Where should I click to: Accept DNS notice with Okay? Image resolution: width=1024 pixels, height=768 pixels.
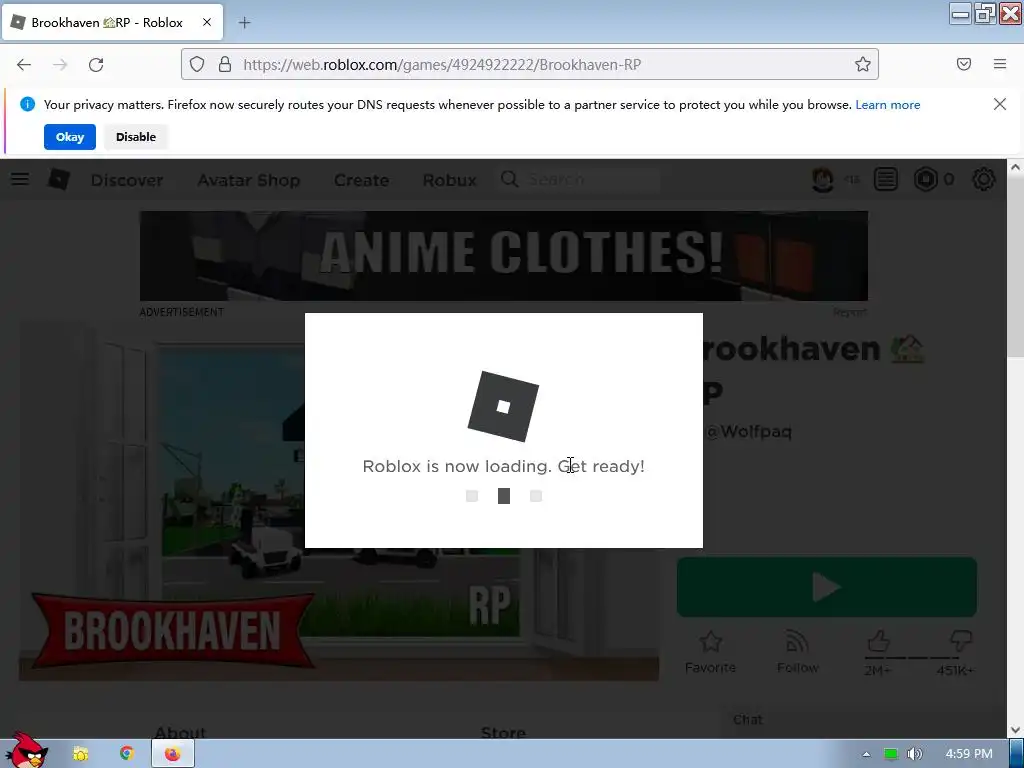[70, 137]
